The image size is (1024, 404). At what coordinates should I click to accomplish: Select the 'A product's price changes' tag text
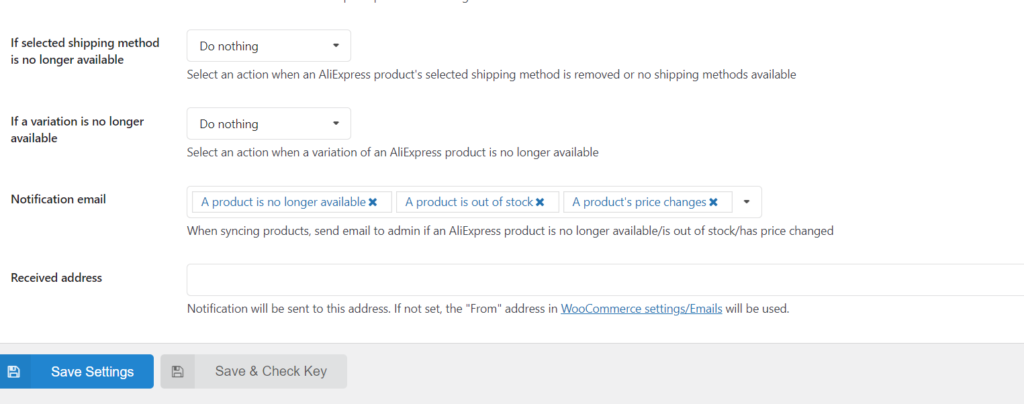pyautogui.click(x=639, y=202)
